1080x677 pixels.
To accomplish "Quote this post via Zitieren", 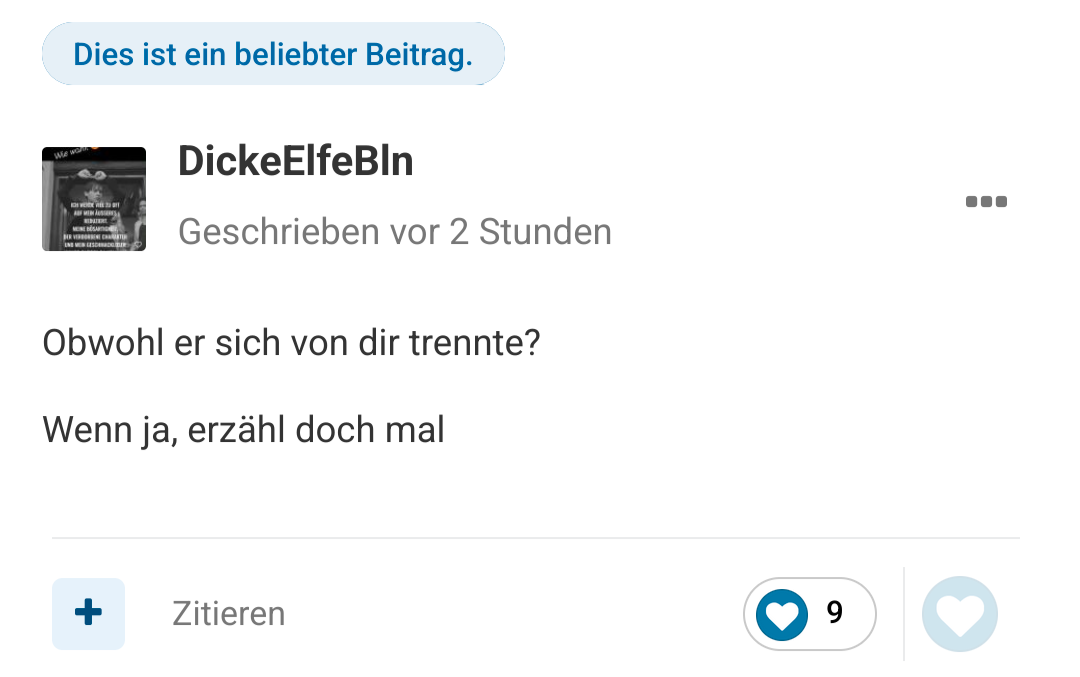I will pyautogui.click(x=228, y=613).
